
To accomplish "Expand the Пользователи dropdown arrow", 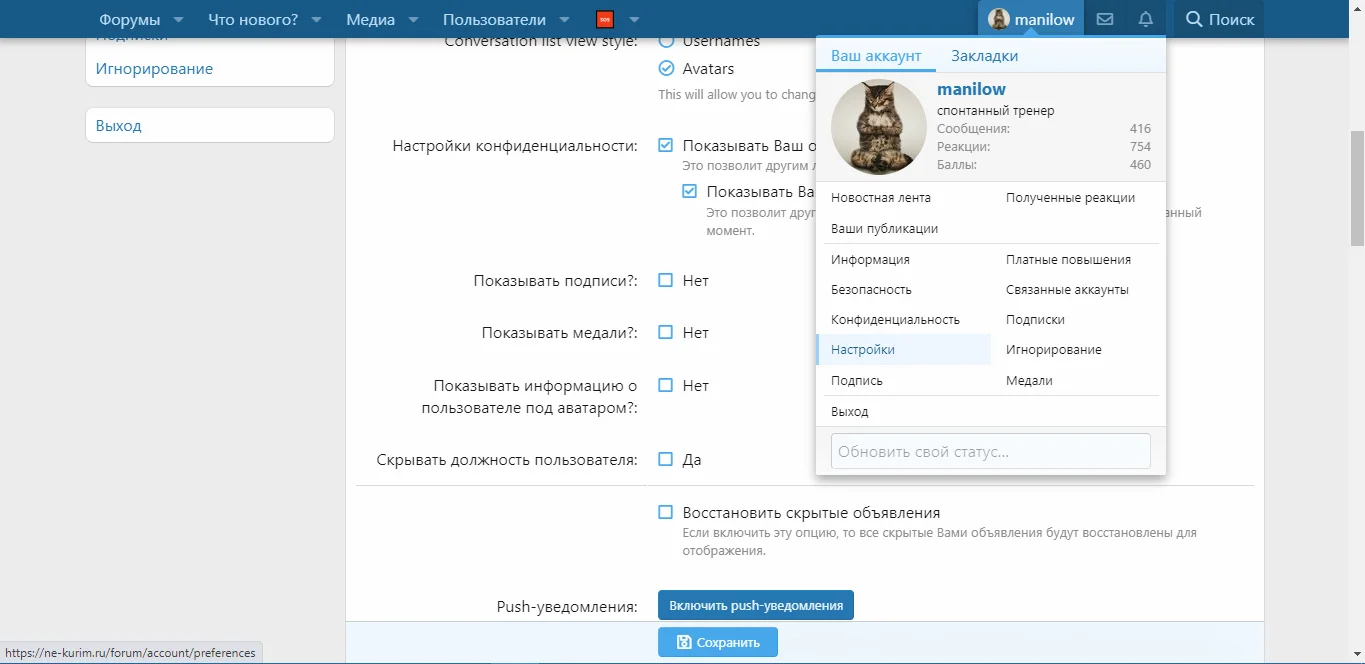I will coord(564,19).
